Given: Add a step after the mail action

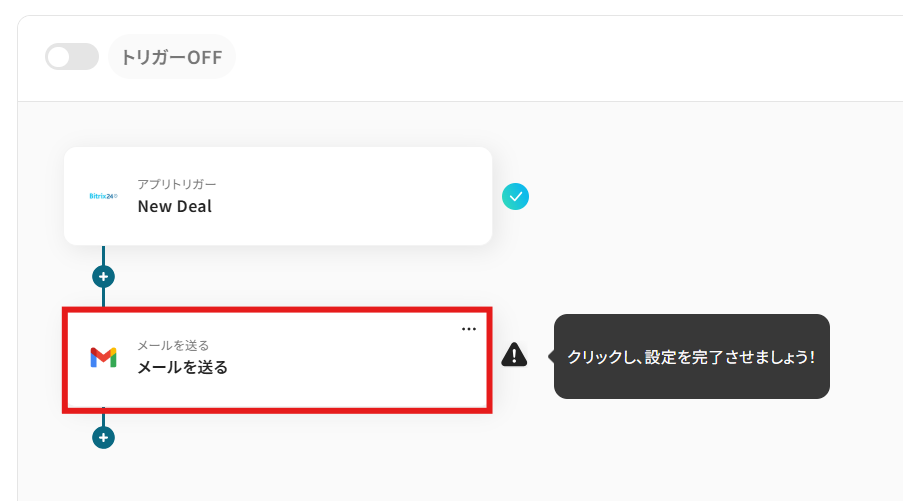Looking at the screenshot, I should pyautogui.click(x=103, y=437).
